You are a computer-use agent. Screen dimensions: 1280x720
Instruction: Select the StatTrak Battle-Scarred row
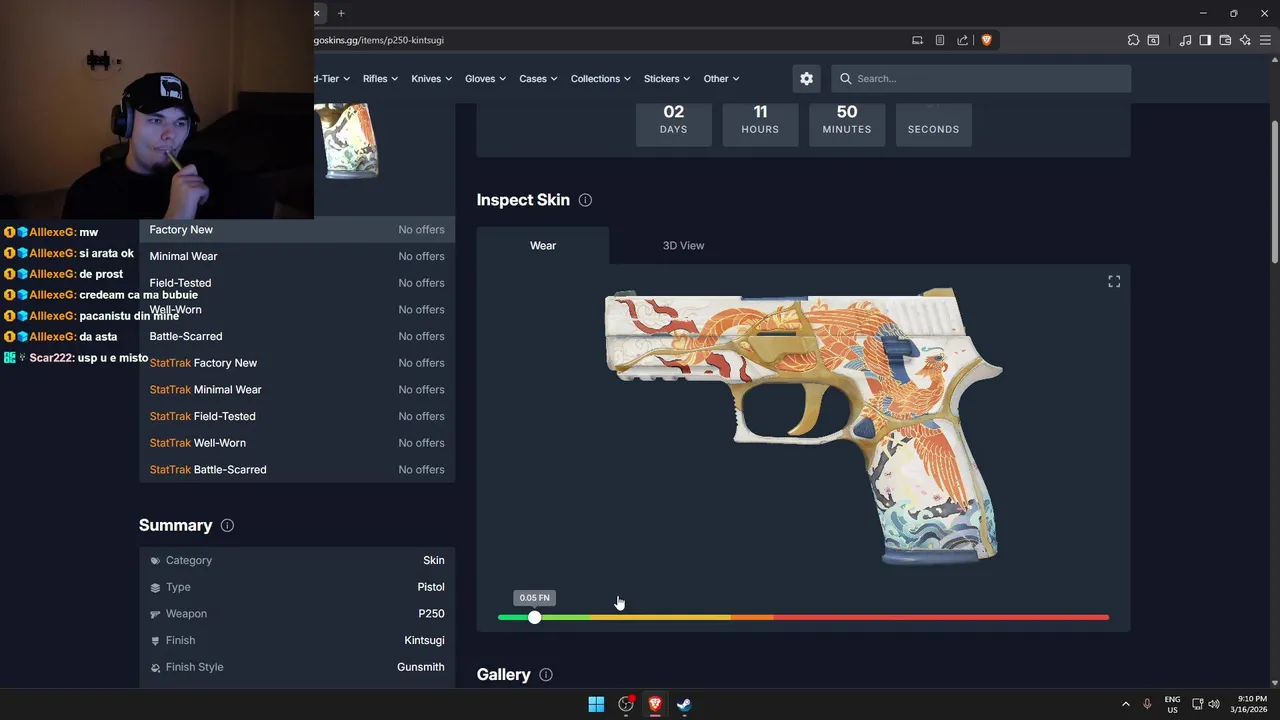click(297, 469)
